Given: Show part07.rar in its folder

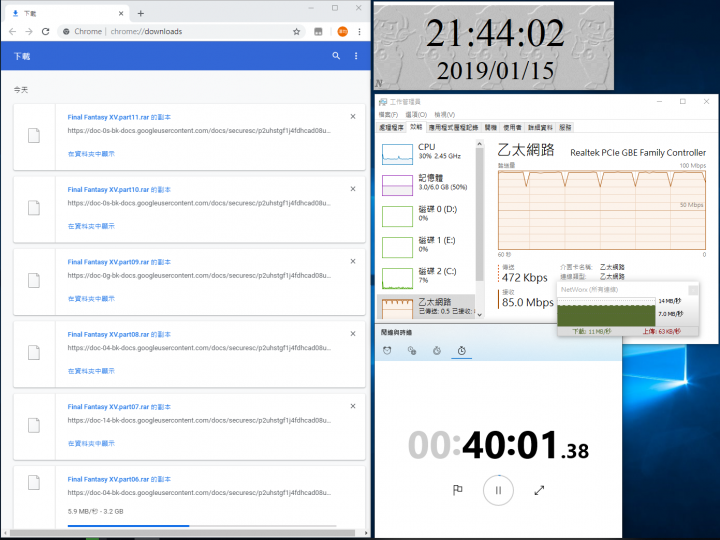Looking at the screenshot, I should tap(91, 444).
